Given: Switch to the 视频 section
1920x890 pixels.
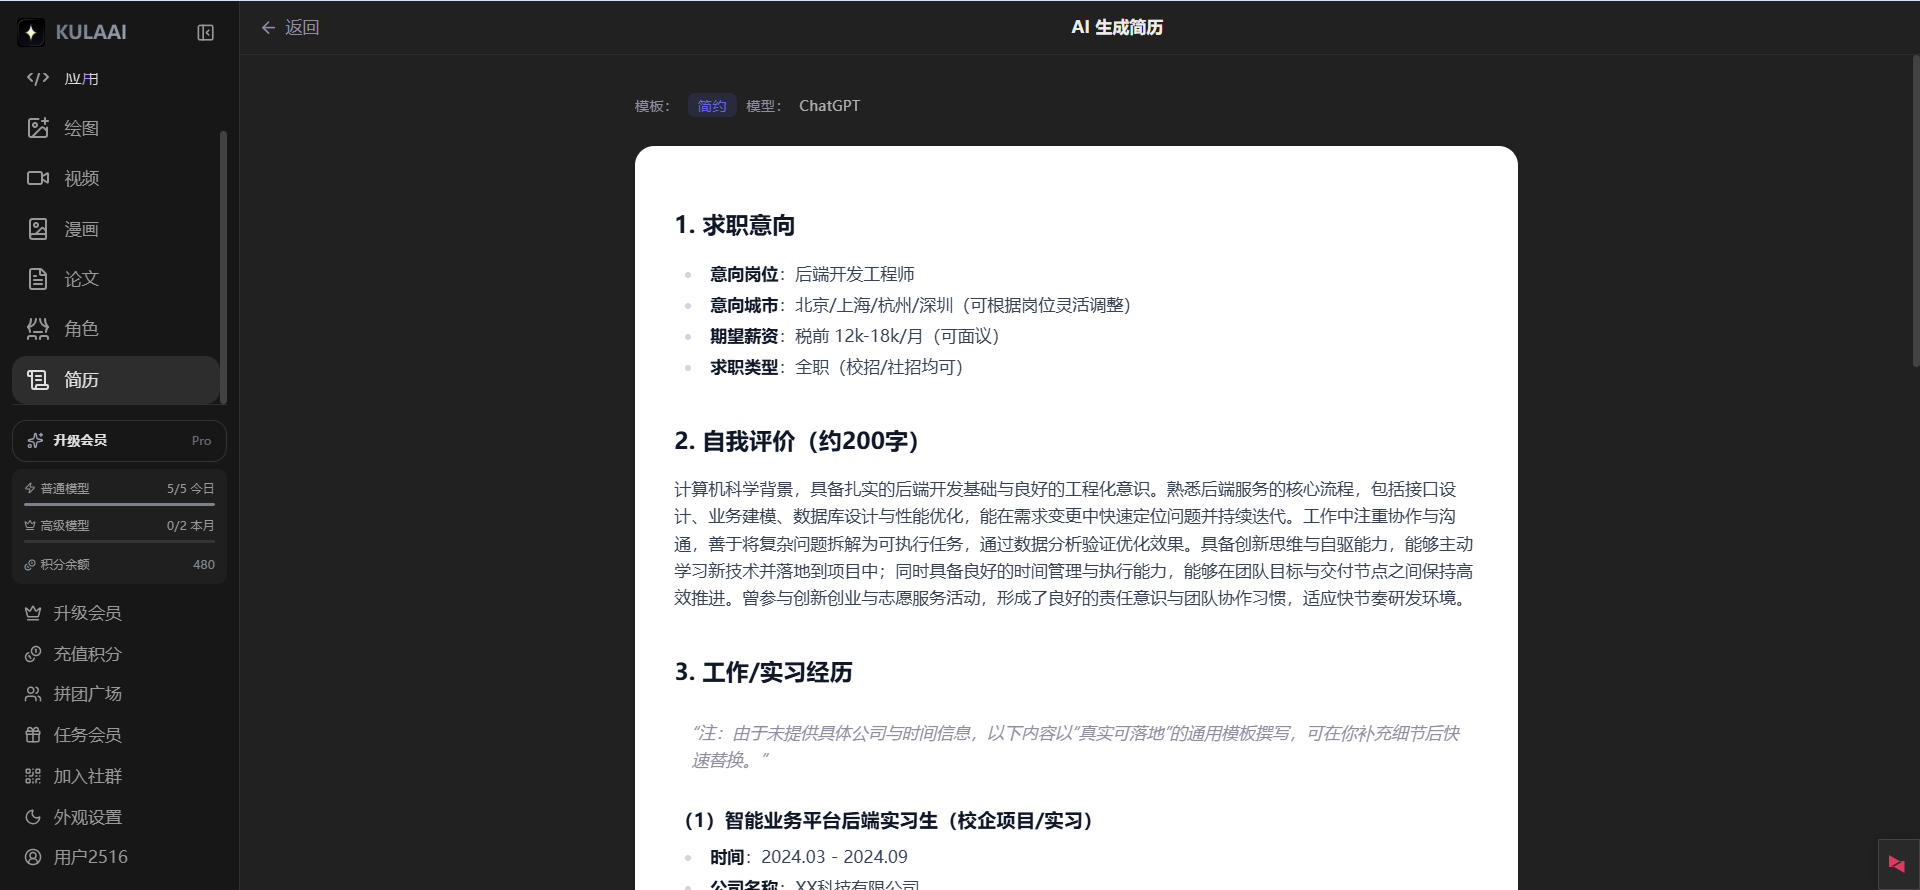Looking at the screenshot, I should coord(116,178).
